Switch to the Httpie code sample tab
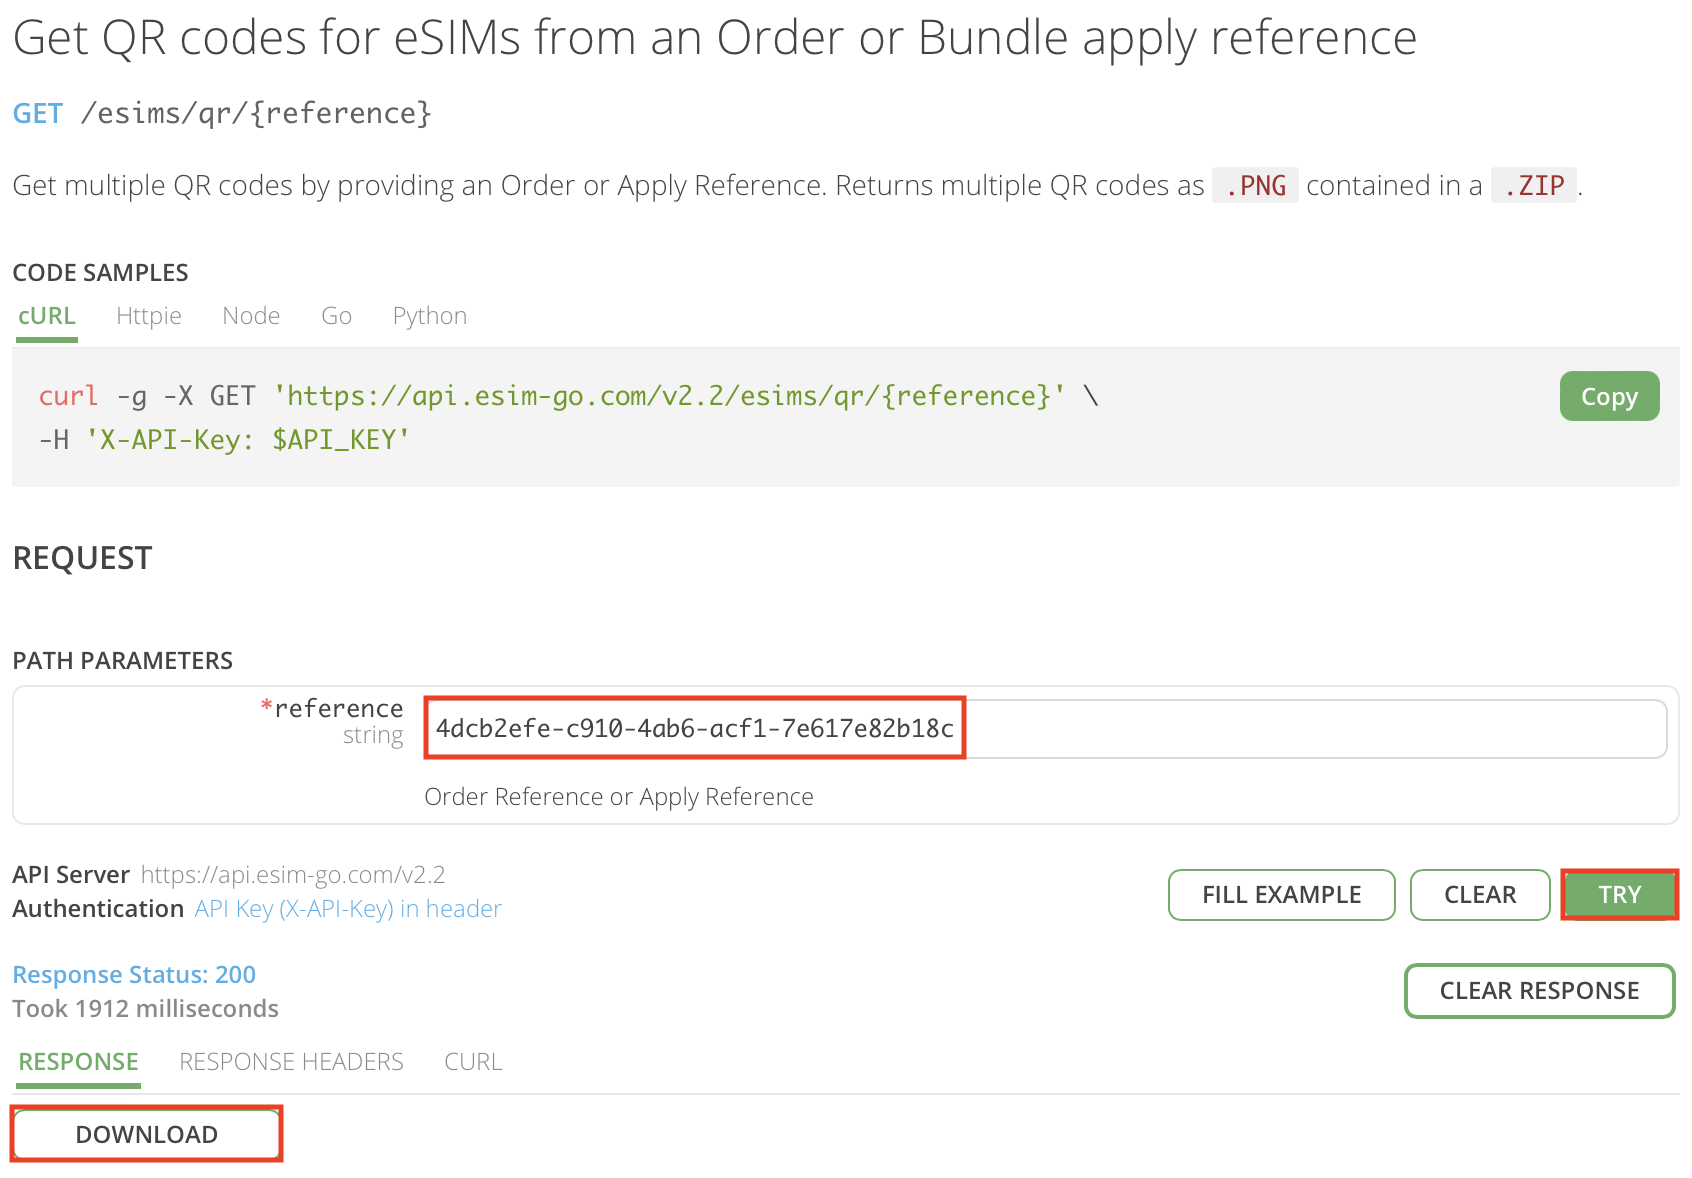This screenshot has height=1178, width=1692. [149, 316]
